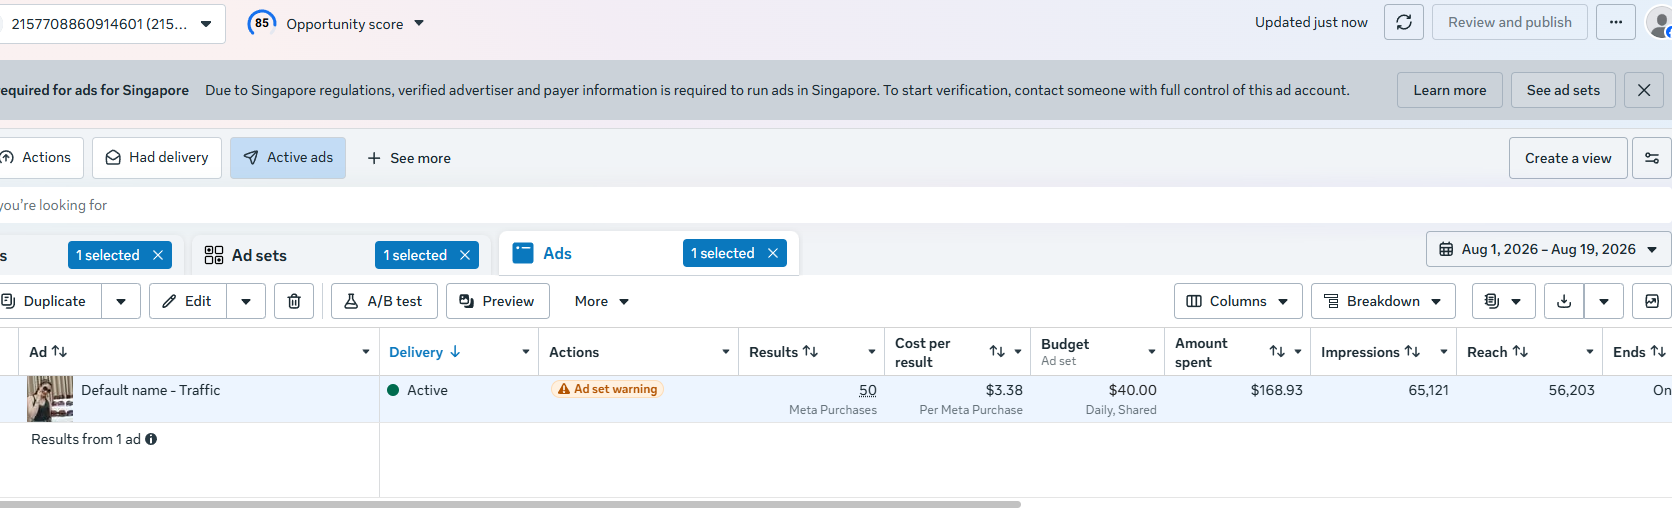Screen dimensions: 1672x525
Task: Click the $168.93 amount spent value
Action: click(1276, 390)
